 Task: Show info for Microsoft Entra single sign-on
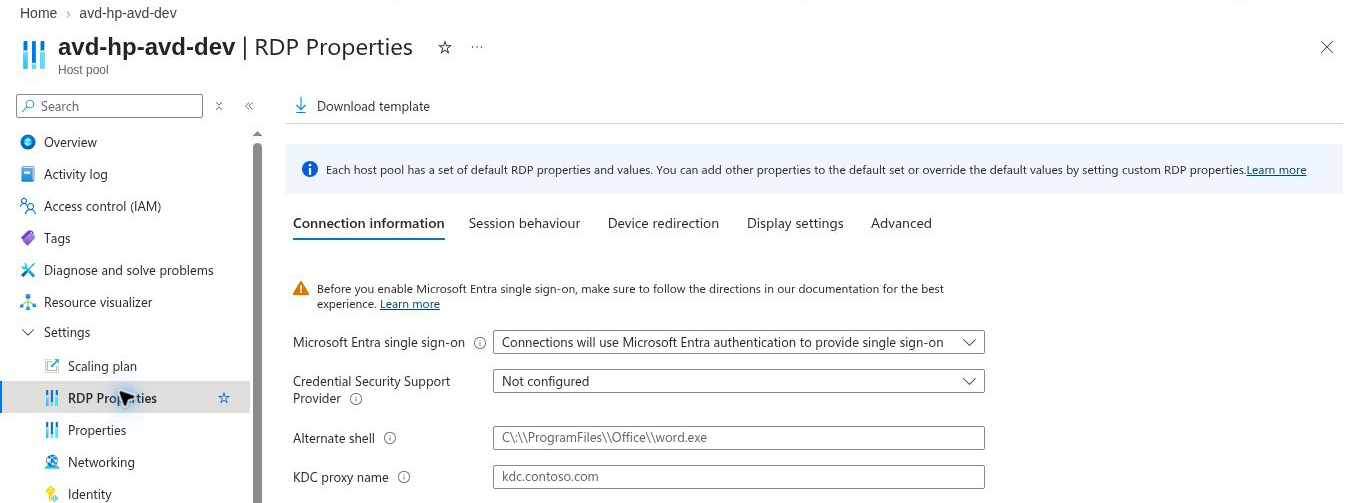480,342
